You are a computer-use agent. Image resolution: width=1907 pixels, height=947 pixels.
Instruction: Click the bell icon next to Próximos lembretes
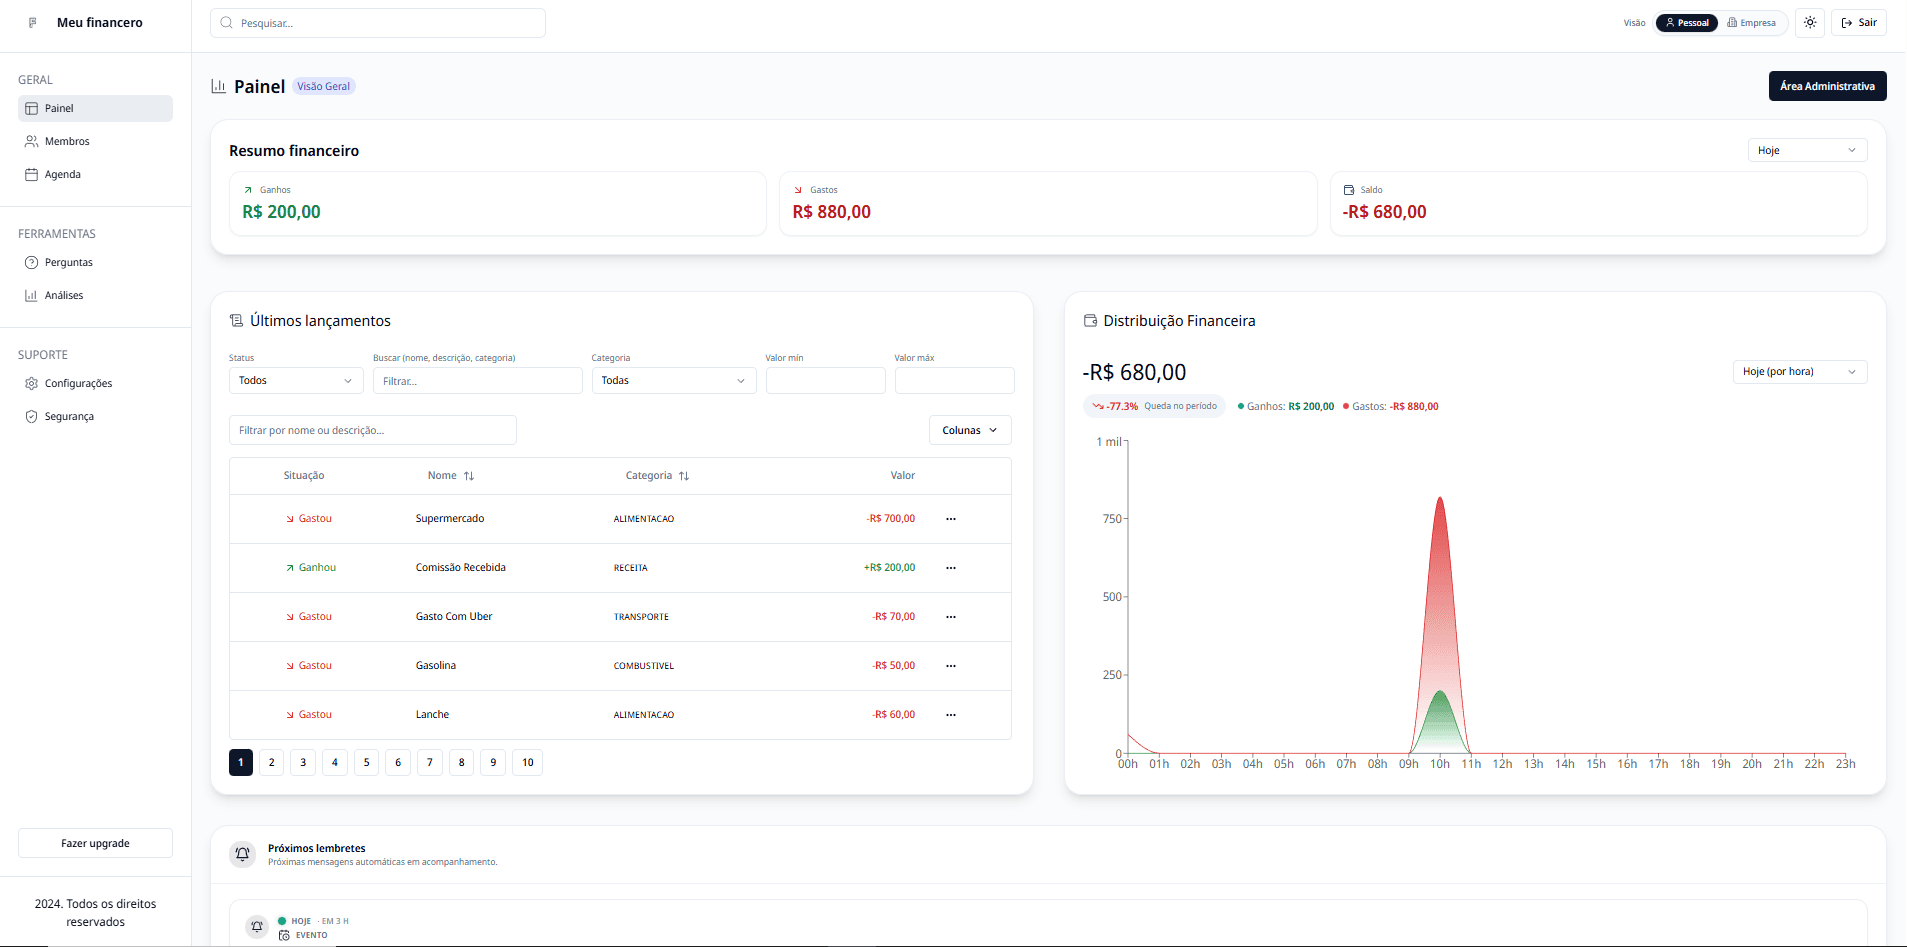click(242, 854)
